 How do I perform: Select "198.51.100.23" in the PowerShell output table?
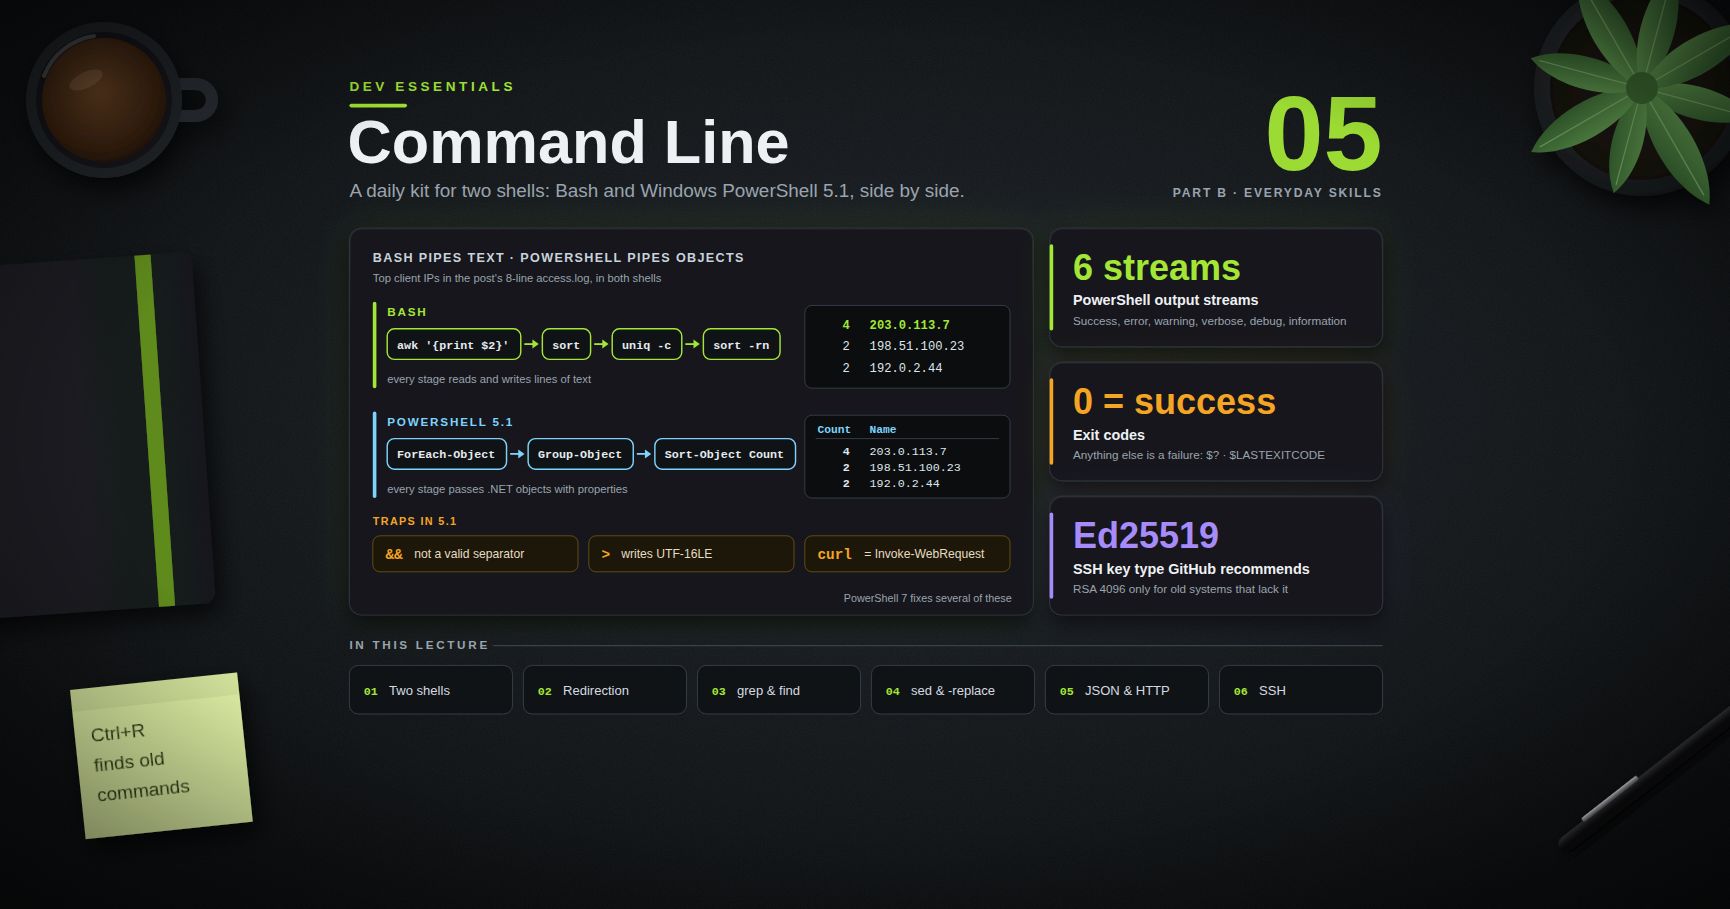click(x=915, y=468)
